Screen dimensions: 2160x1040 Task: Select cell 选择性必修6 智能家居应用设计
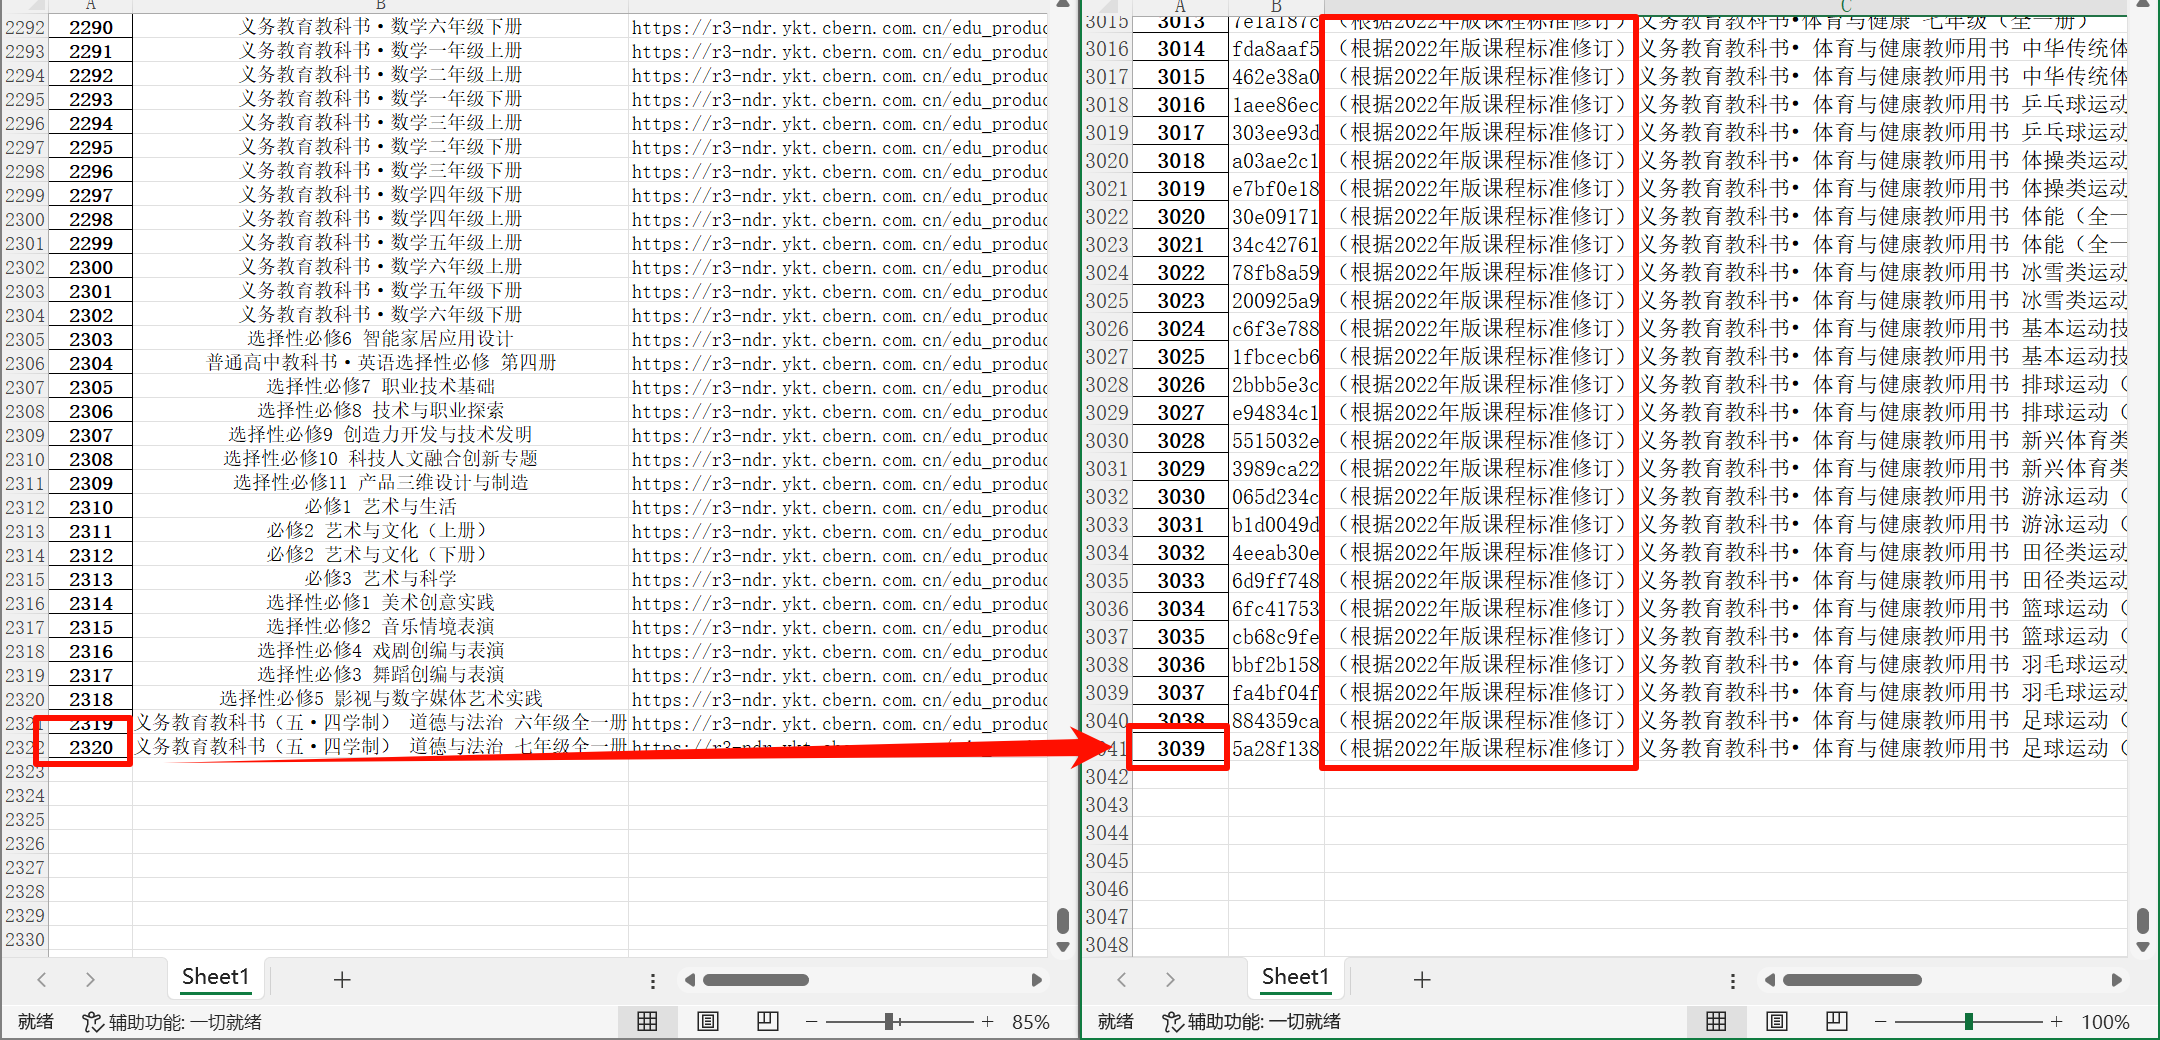click(380, 339)
